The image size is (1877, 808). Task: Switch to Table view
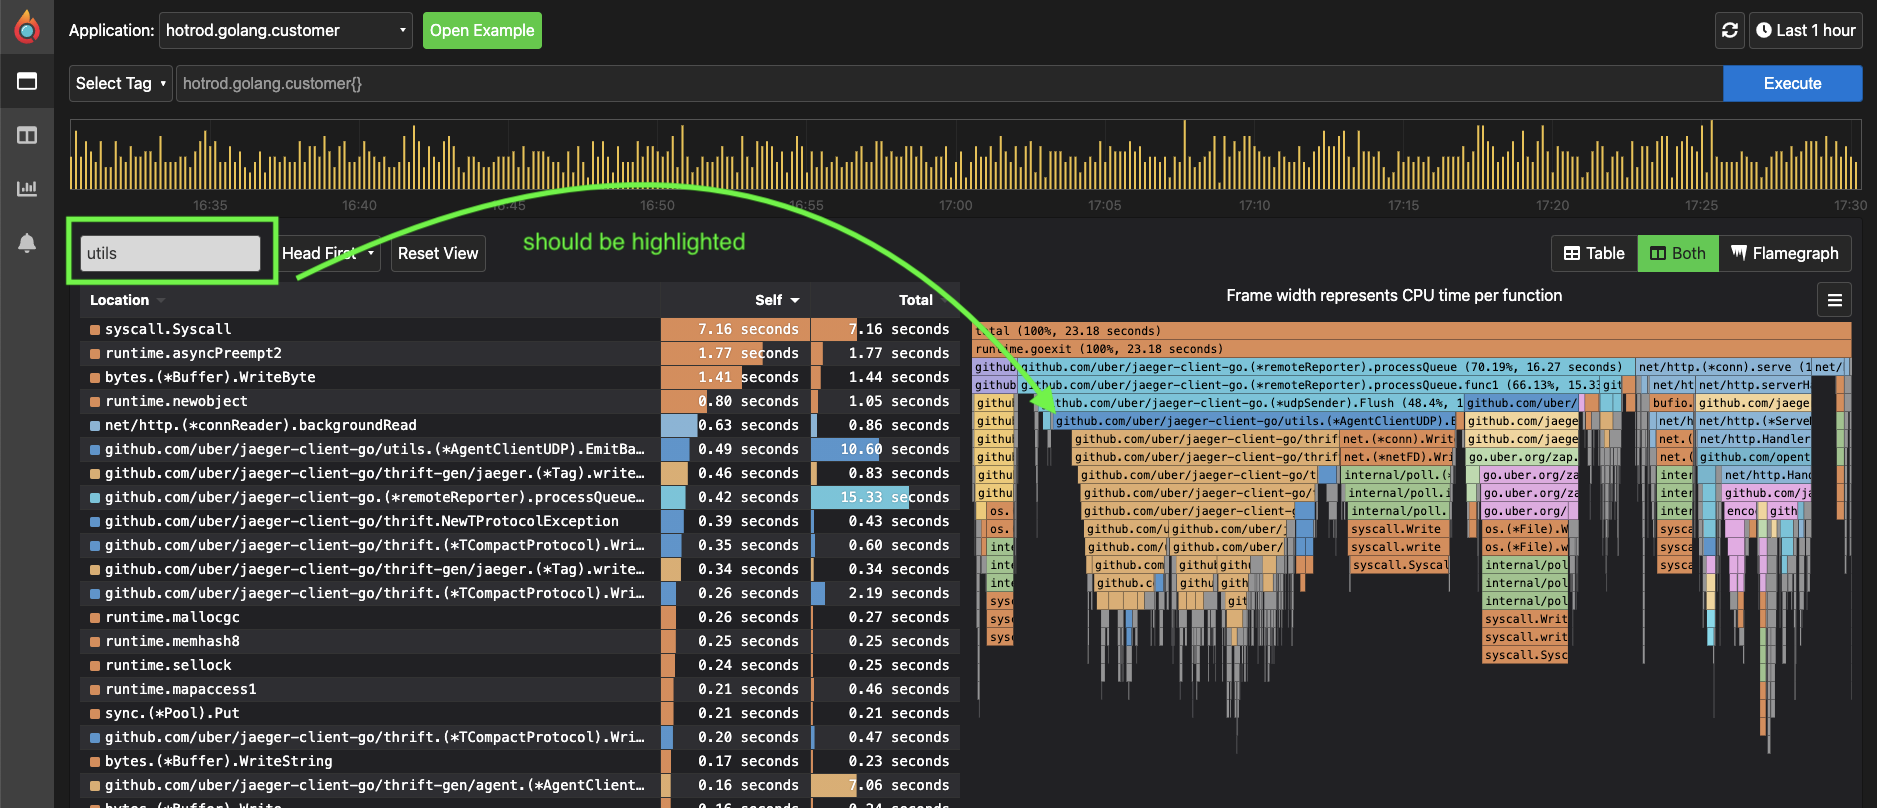tap(1594, 253)
